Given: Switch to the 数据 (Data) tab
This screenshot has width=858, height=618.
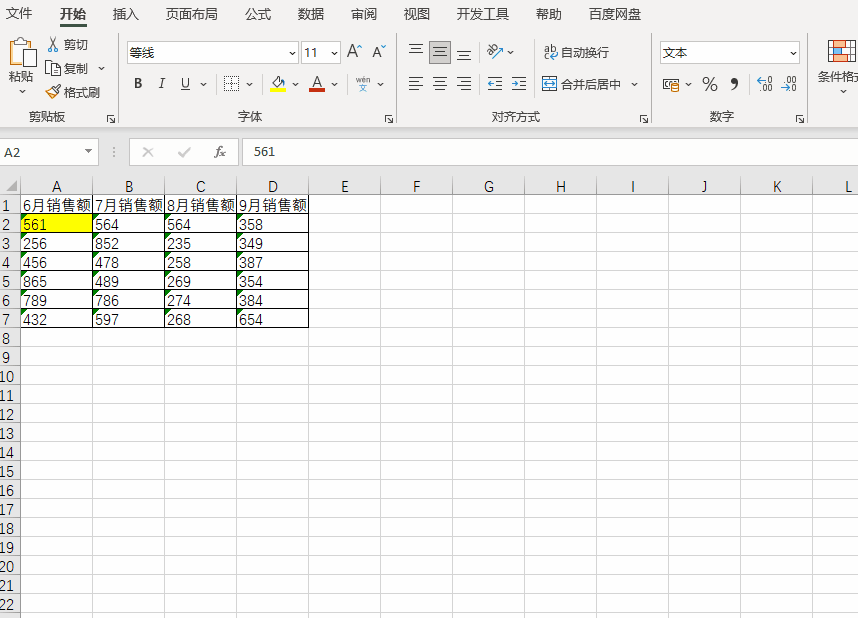Looking at the screenshot, I should (311, 14).
